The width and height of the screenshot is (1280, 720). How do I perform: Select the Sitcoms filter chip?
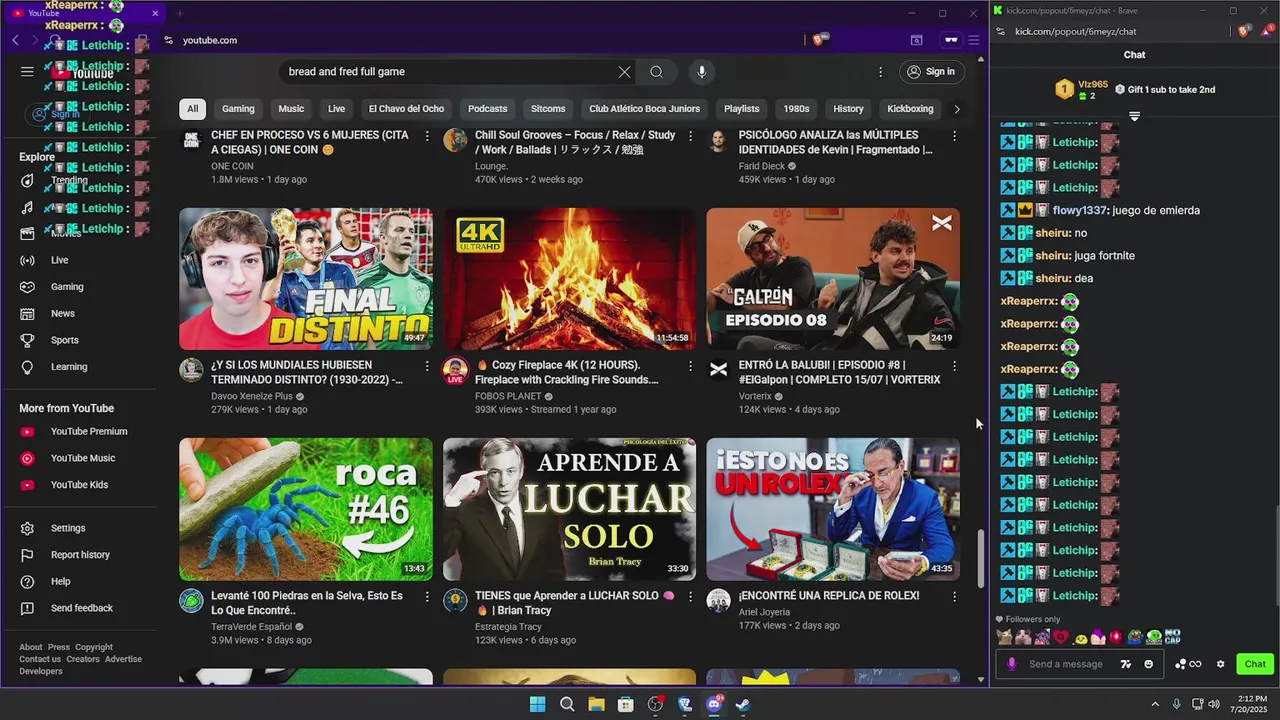(548, 108)
